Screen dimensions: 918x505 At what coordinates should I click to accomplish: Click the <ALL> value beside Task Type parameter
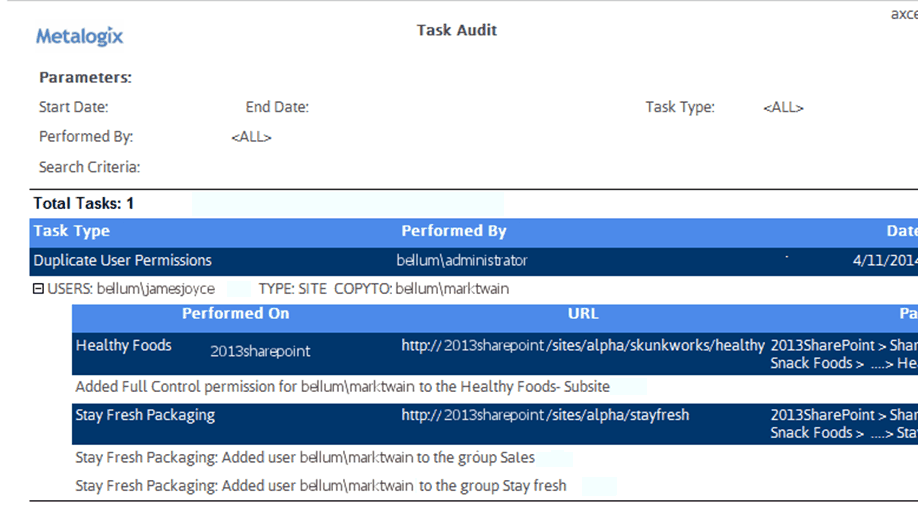click(x=782, y=107)
